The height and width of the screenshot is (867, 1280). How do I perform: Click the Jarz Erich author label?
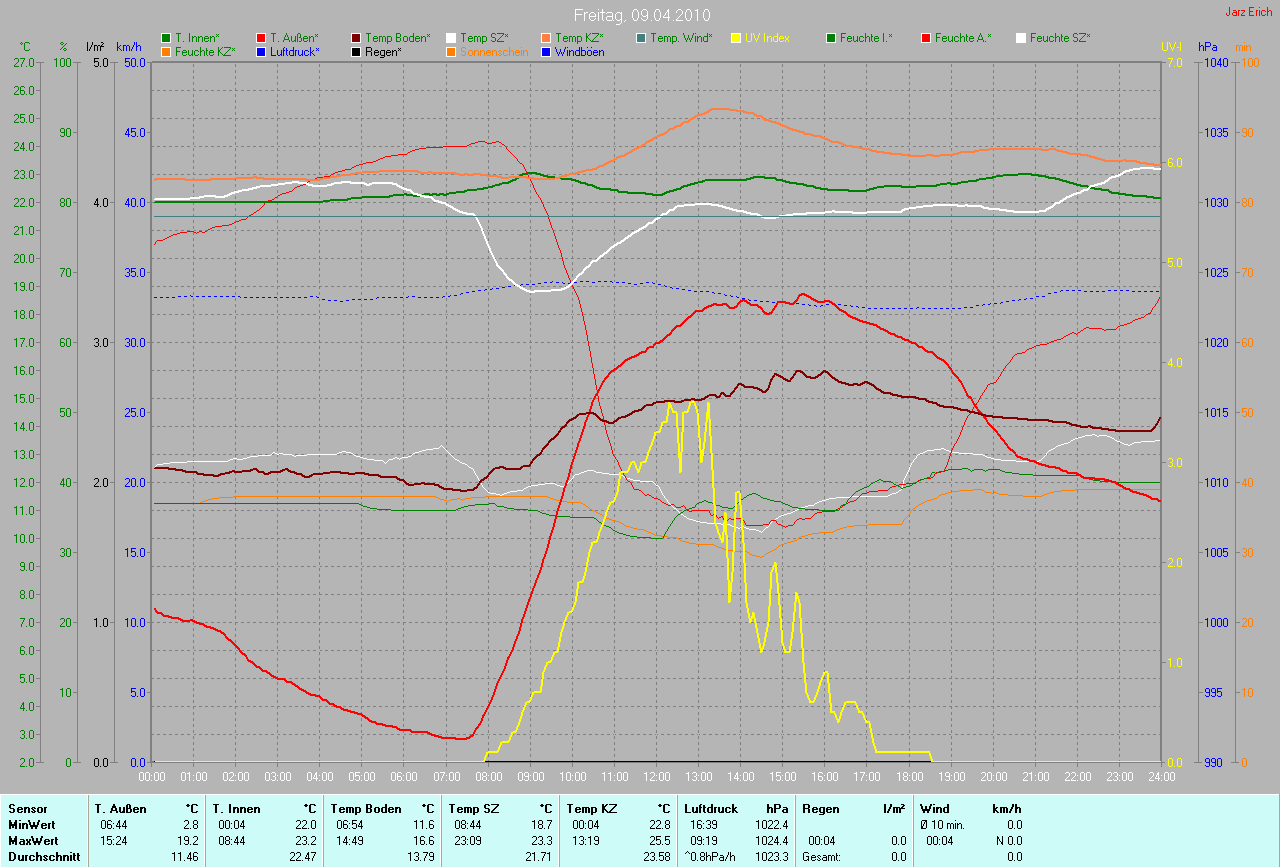click(x=1249, y=12)
